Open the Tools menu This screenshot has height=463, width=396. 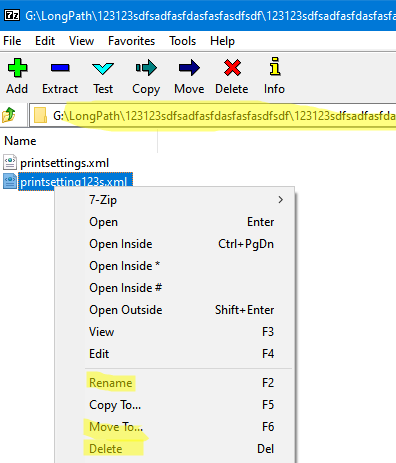click(183, 41)
